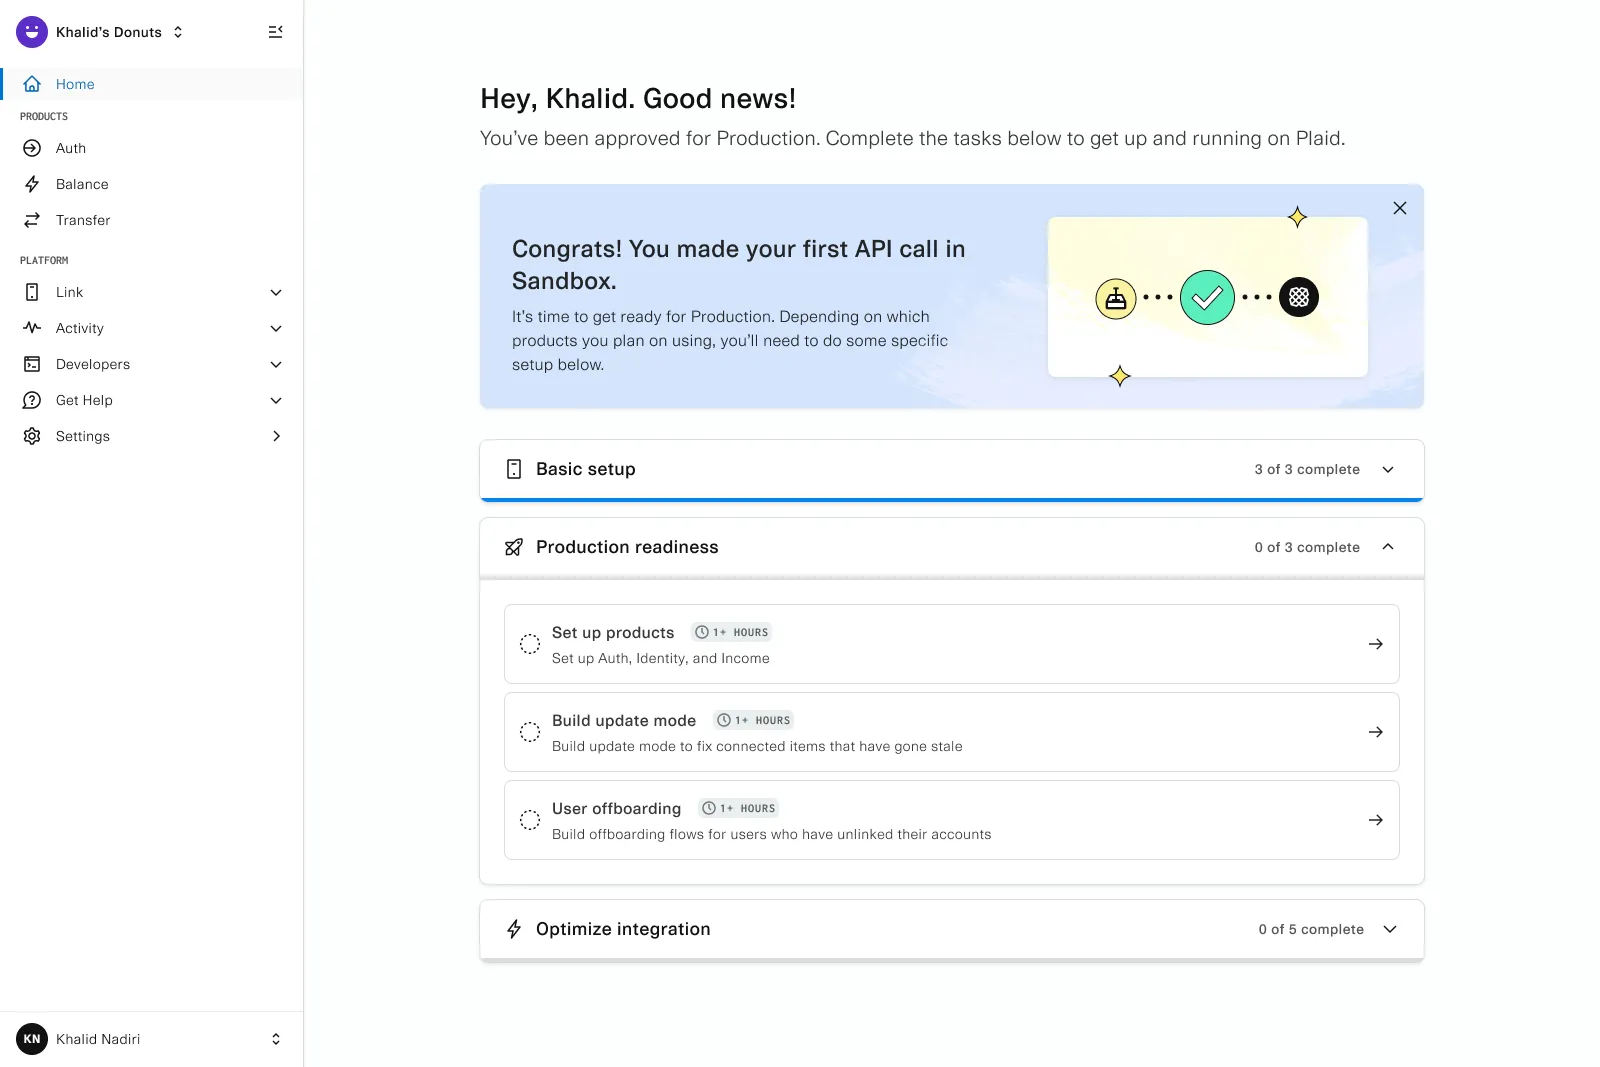Viewport: 1600px width, 1067px height.
Task: Click the '0 of 3 complete' text
Action: (1307, 547)
